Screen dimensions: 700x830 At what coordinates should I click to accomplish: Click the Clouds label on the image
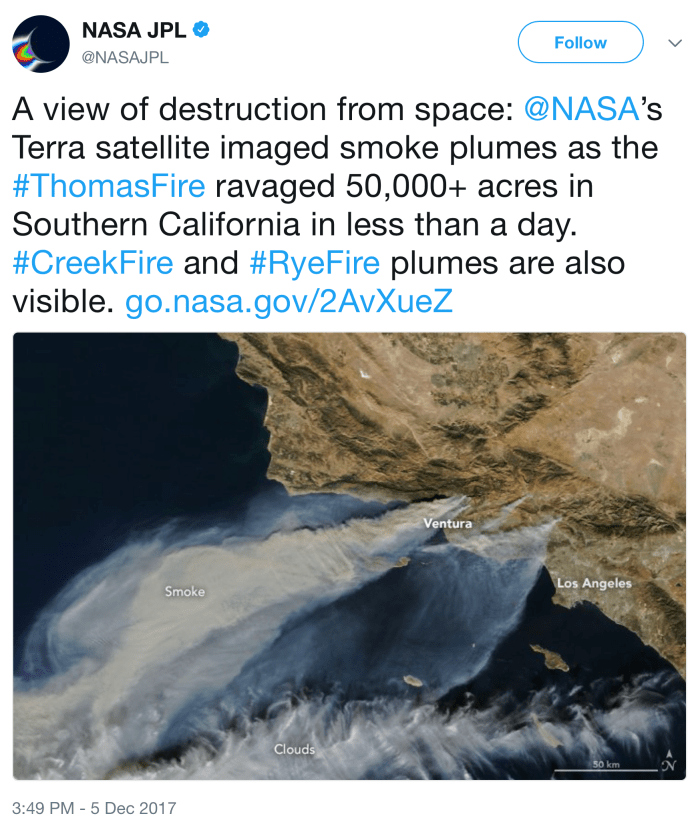(x=294, y=749)
